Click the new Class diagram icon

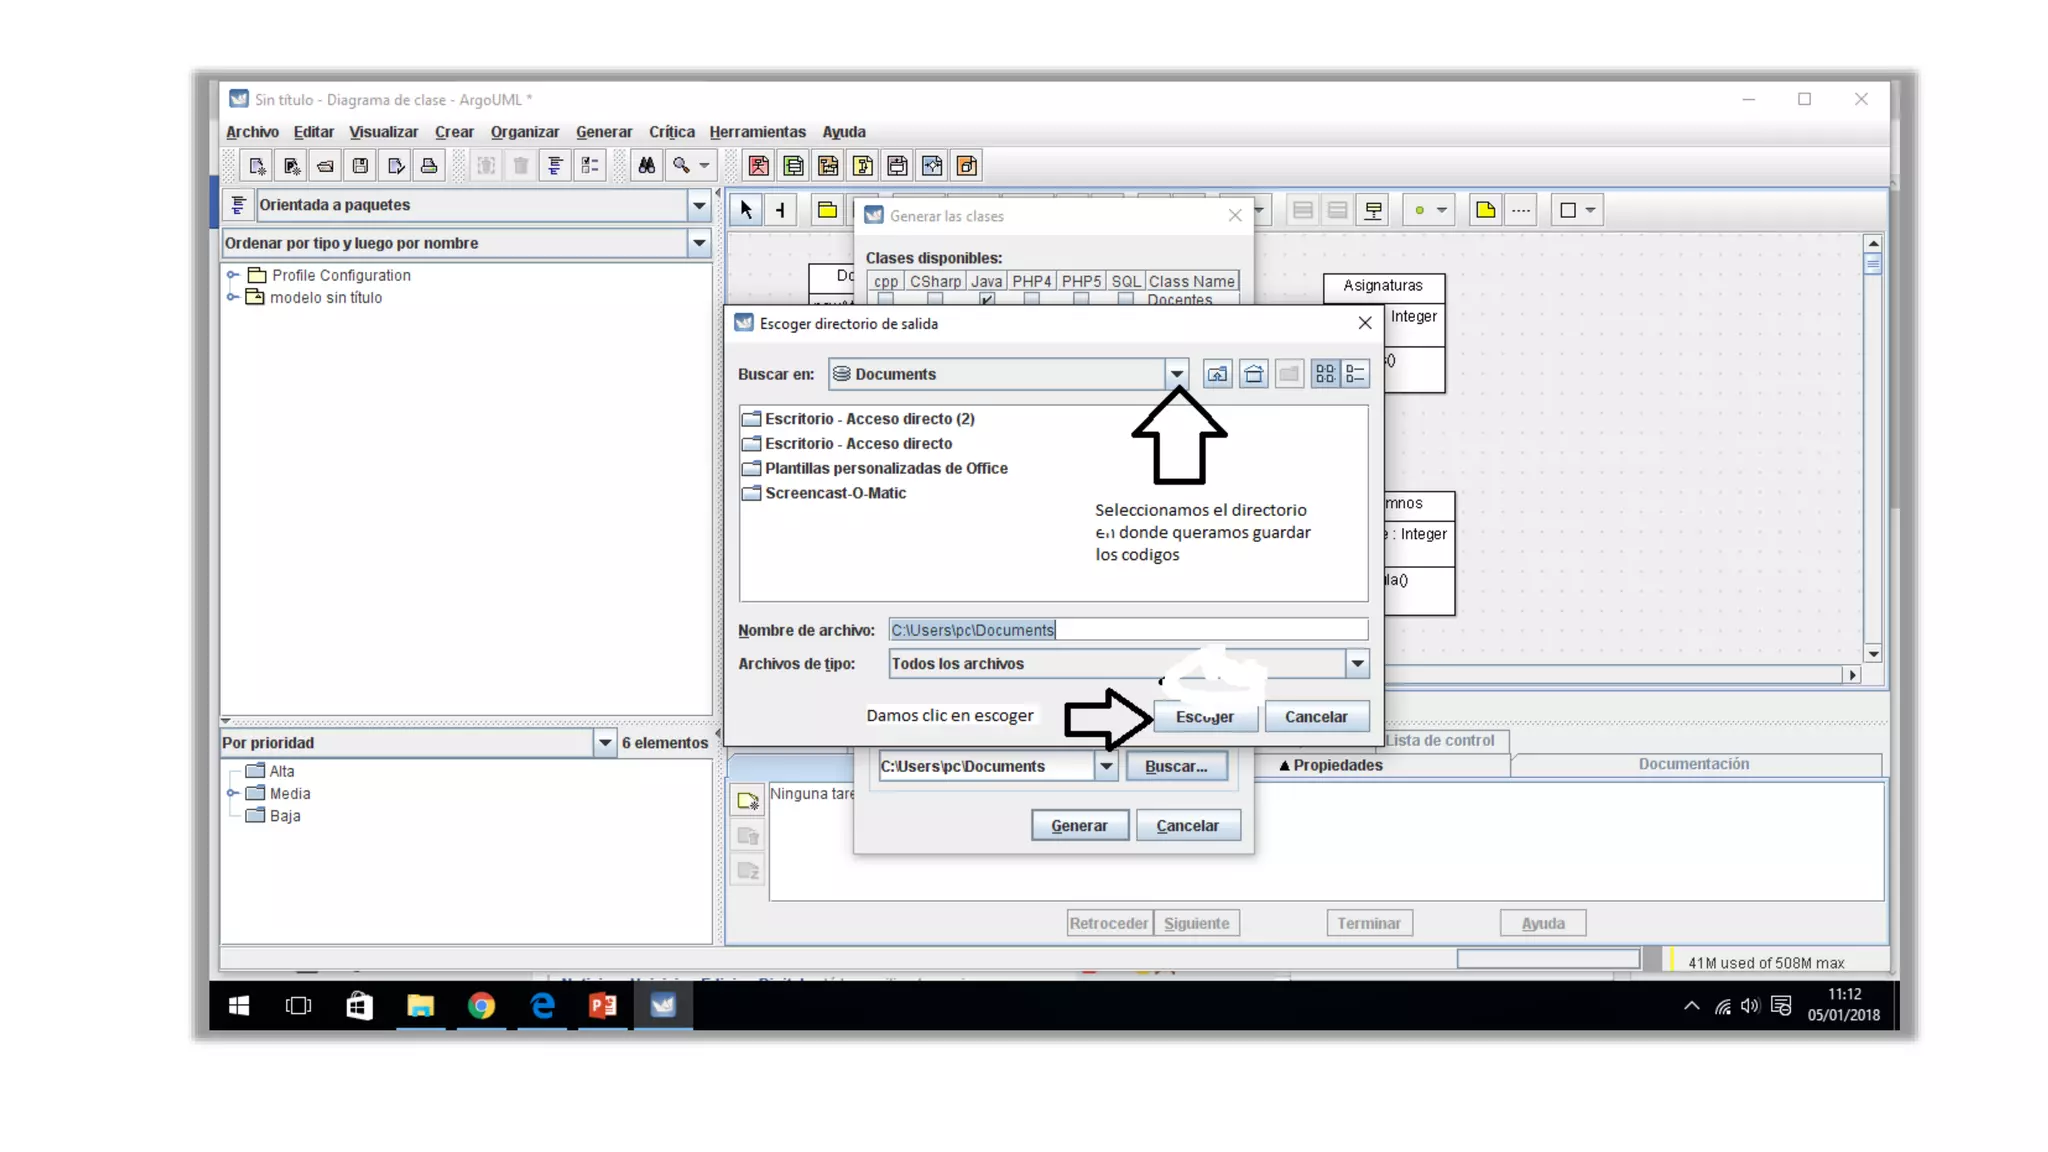coord(793,166)
